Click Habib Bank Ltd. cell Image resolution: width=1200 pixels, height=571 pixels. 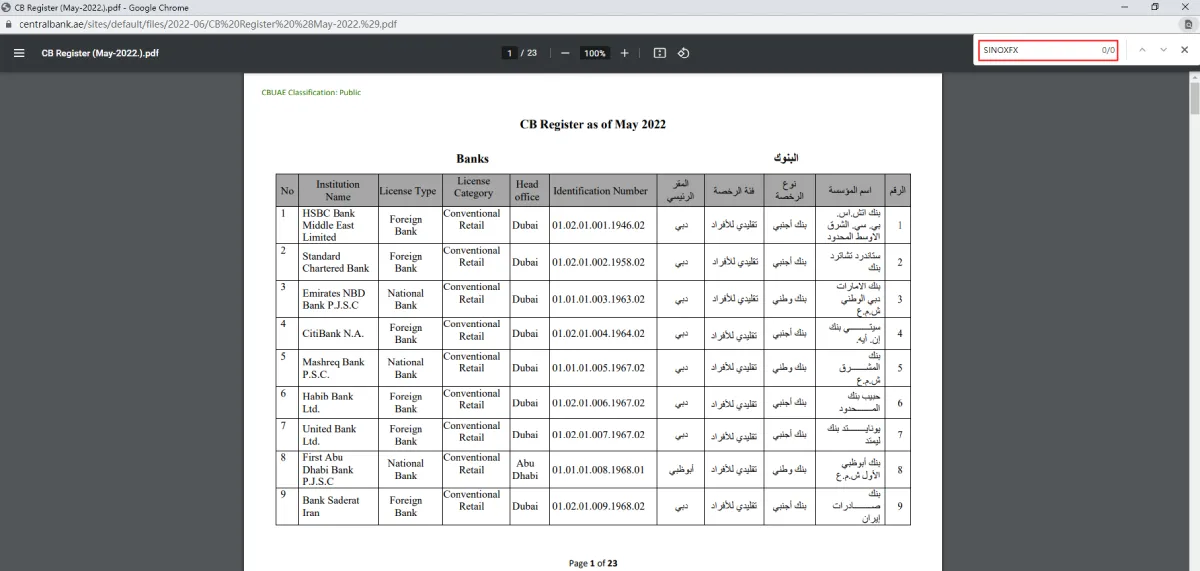pos(338,402)
